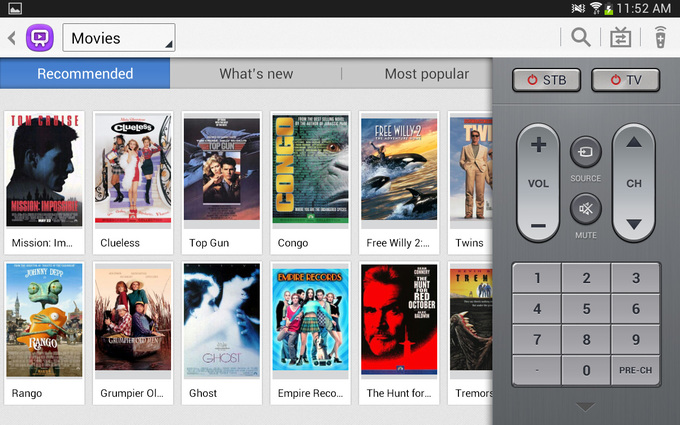Open the Twins movie poster
Image resolution: width=680 pixels, height=425 pixels.
(471, 168)
